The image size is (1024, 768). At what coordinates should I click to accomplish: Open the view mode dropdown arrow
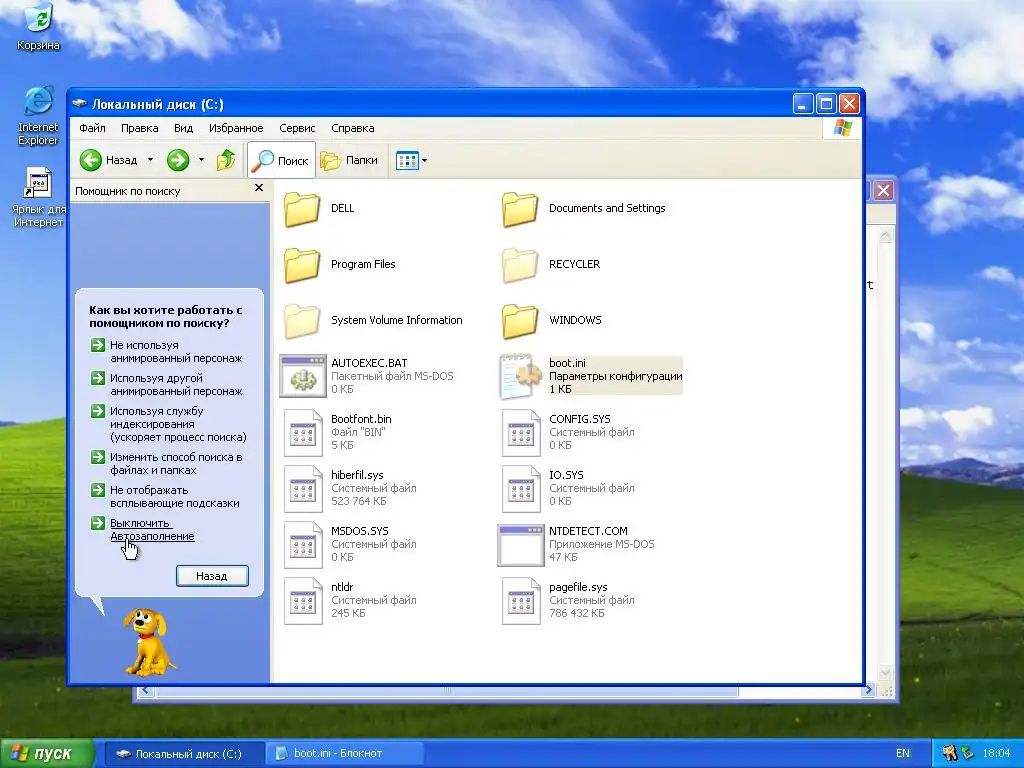pos(424,160)
